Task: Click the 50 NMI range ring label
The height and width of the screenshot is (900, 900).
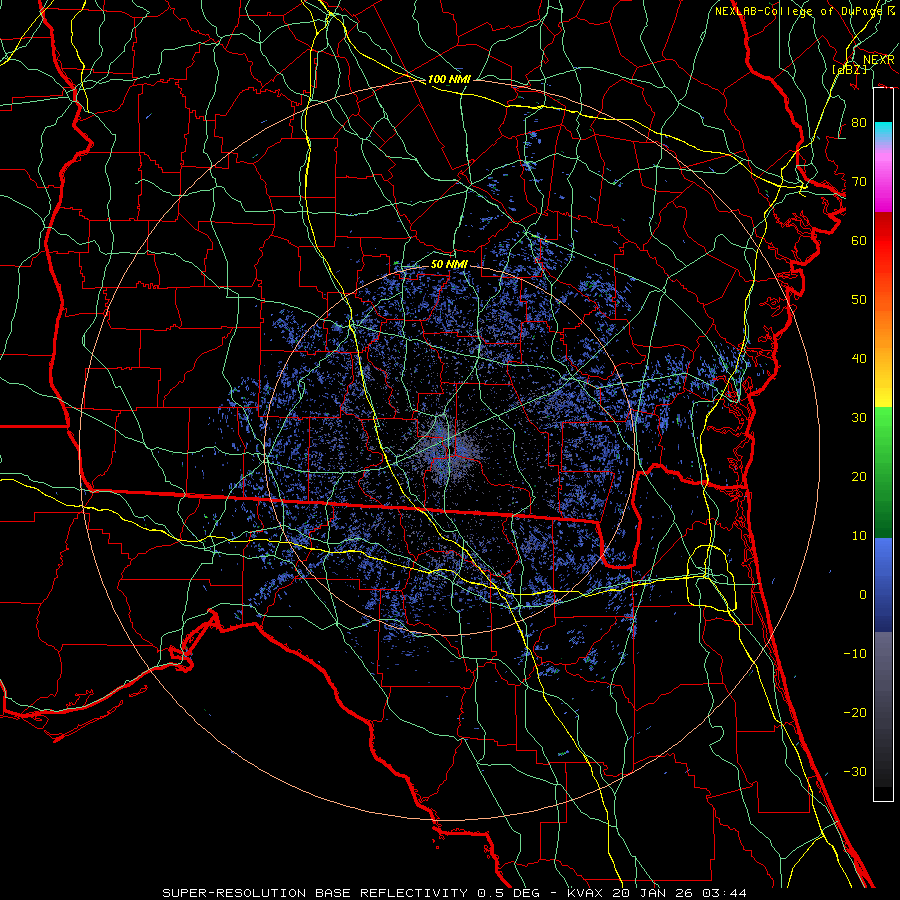Action: point(449,264)
